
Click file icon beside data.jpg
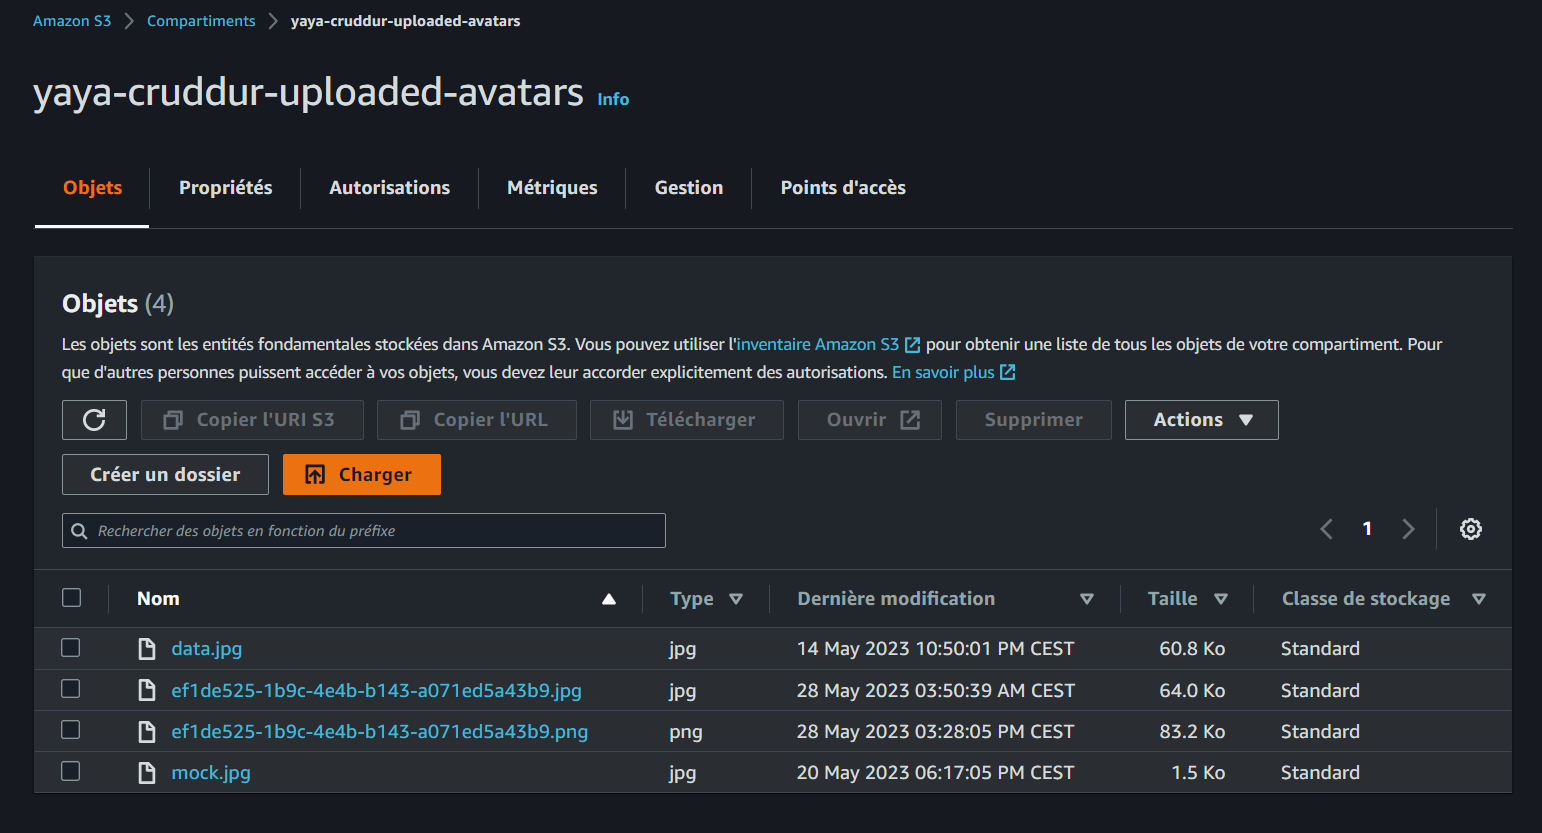[147, 649]
